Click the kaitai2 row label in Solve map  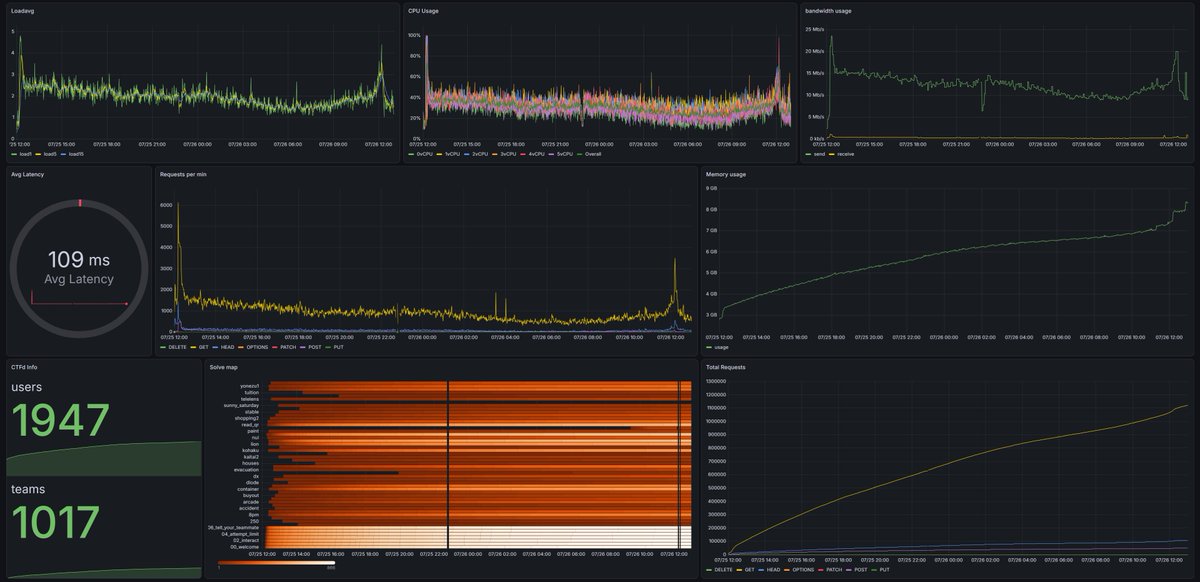[252, 457]
